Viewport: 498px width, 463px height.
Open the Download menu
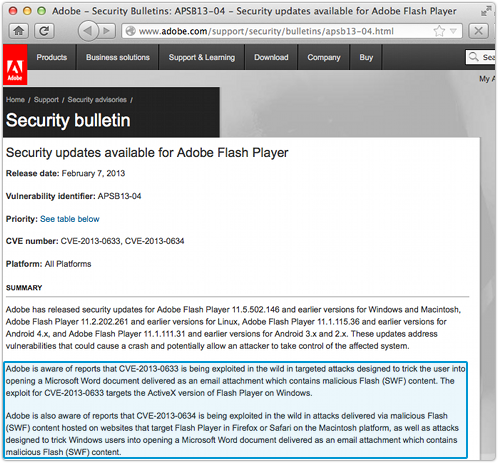click(271, 57)
